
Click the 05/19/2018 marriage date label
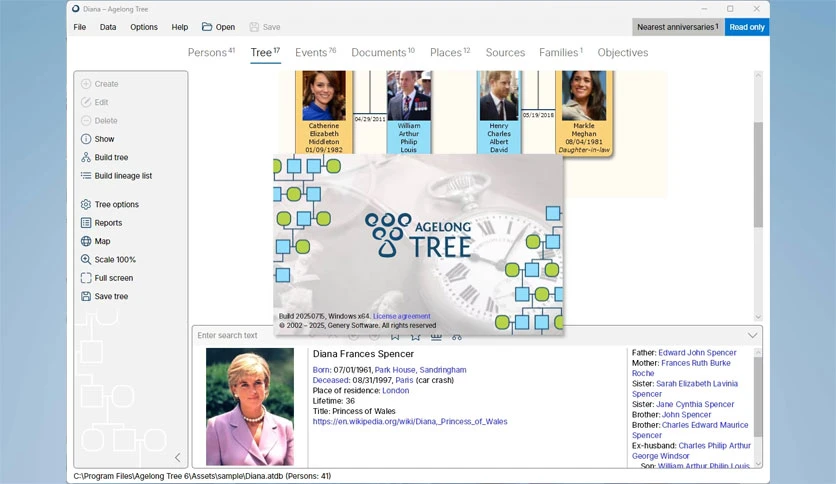pos(538,115)
